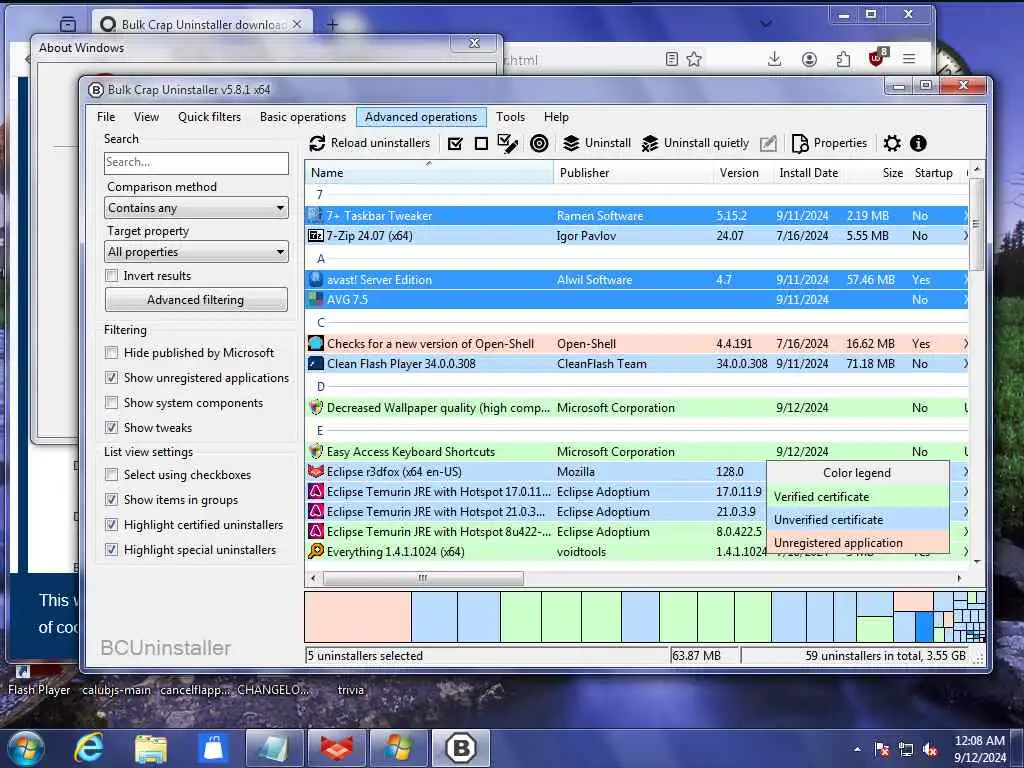Open the Help menu
1024x768 pixels.
click(556, 117)
